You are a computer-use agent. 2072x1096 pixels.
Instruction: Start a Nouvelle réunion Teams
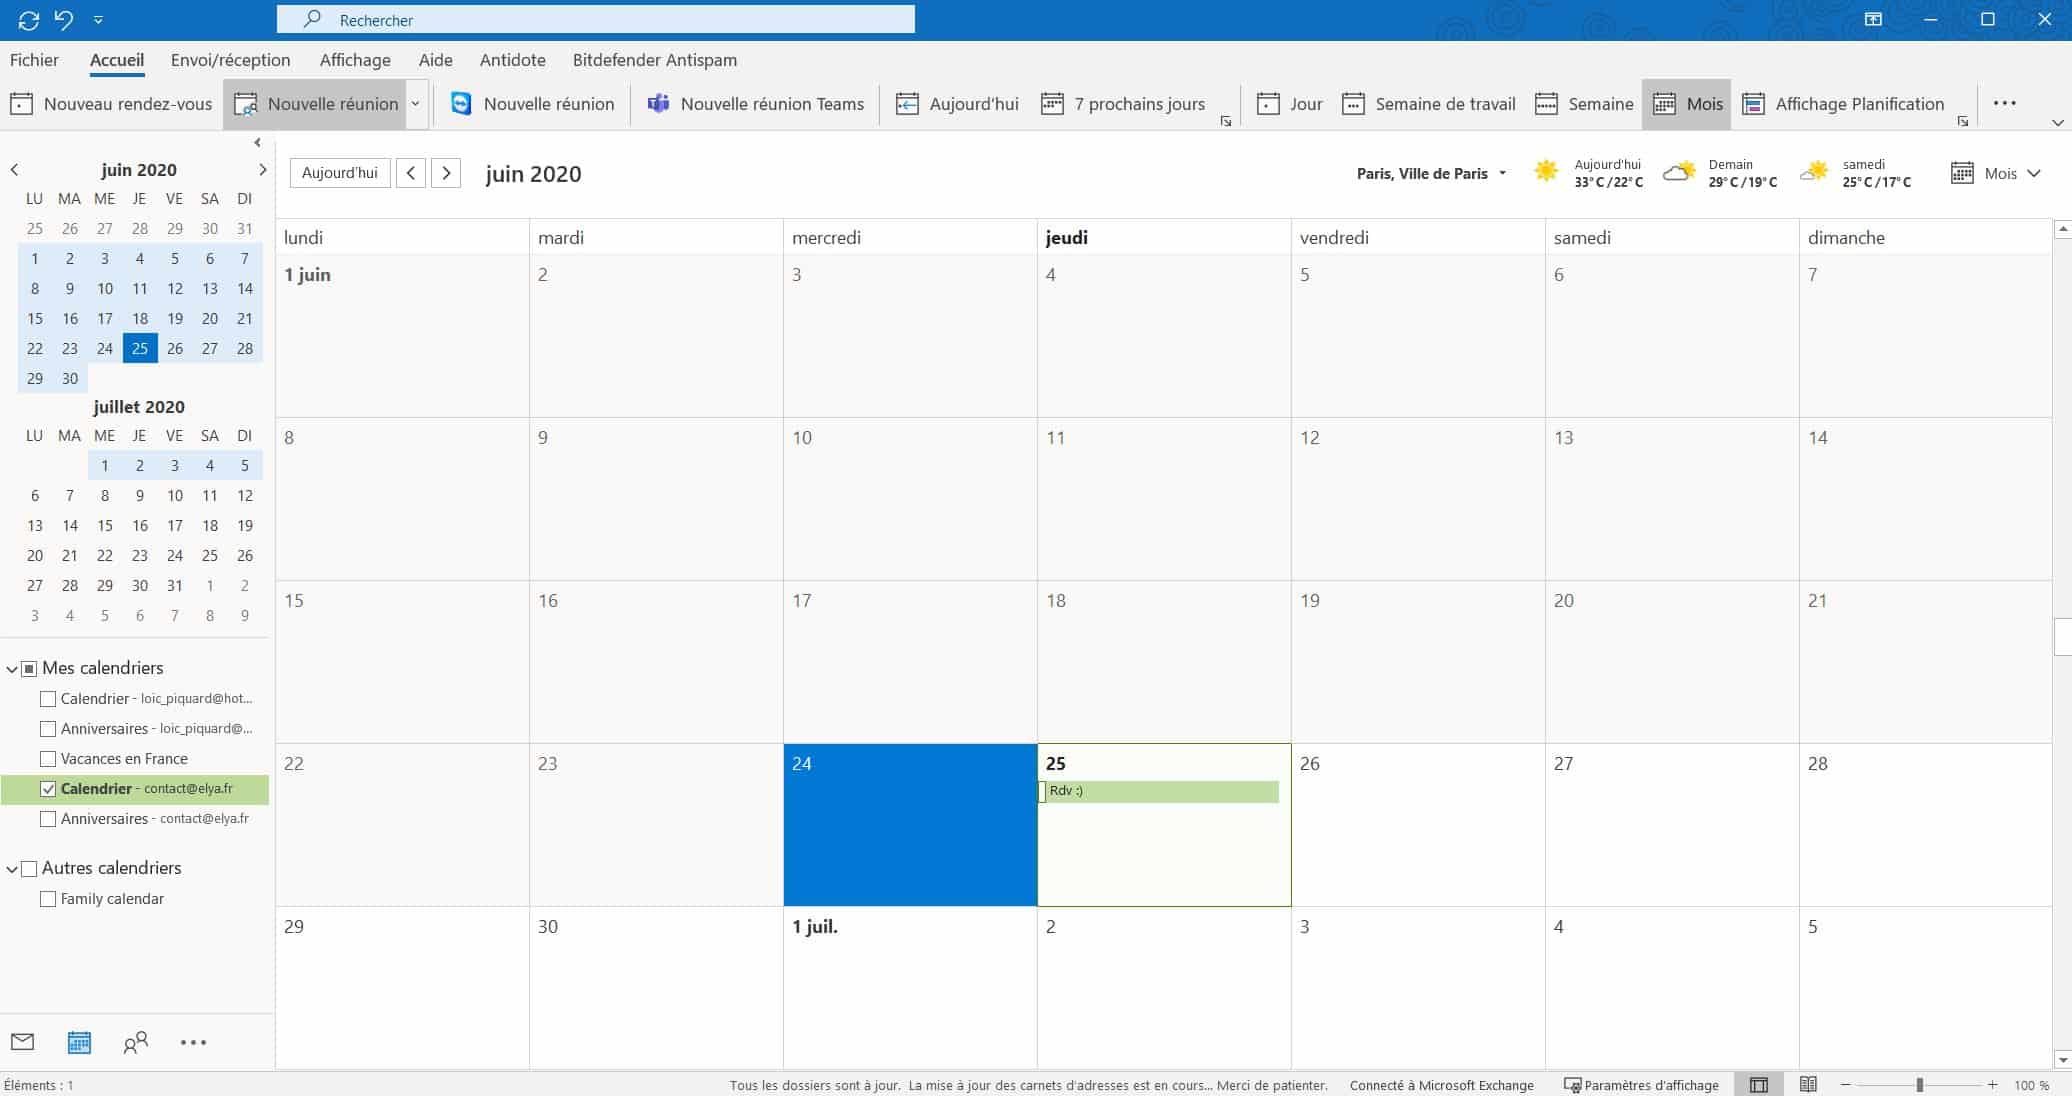click(756, 104)
